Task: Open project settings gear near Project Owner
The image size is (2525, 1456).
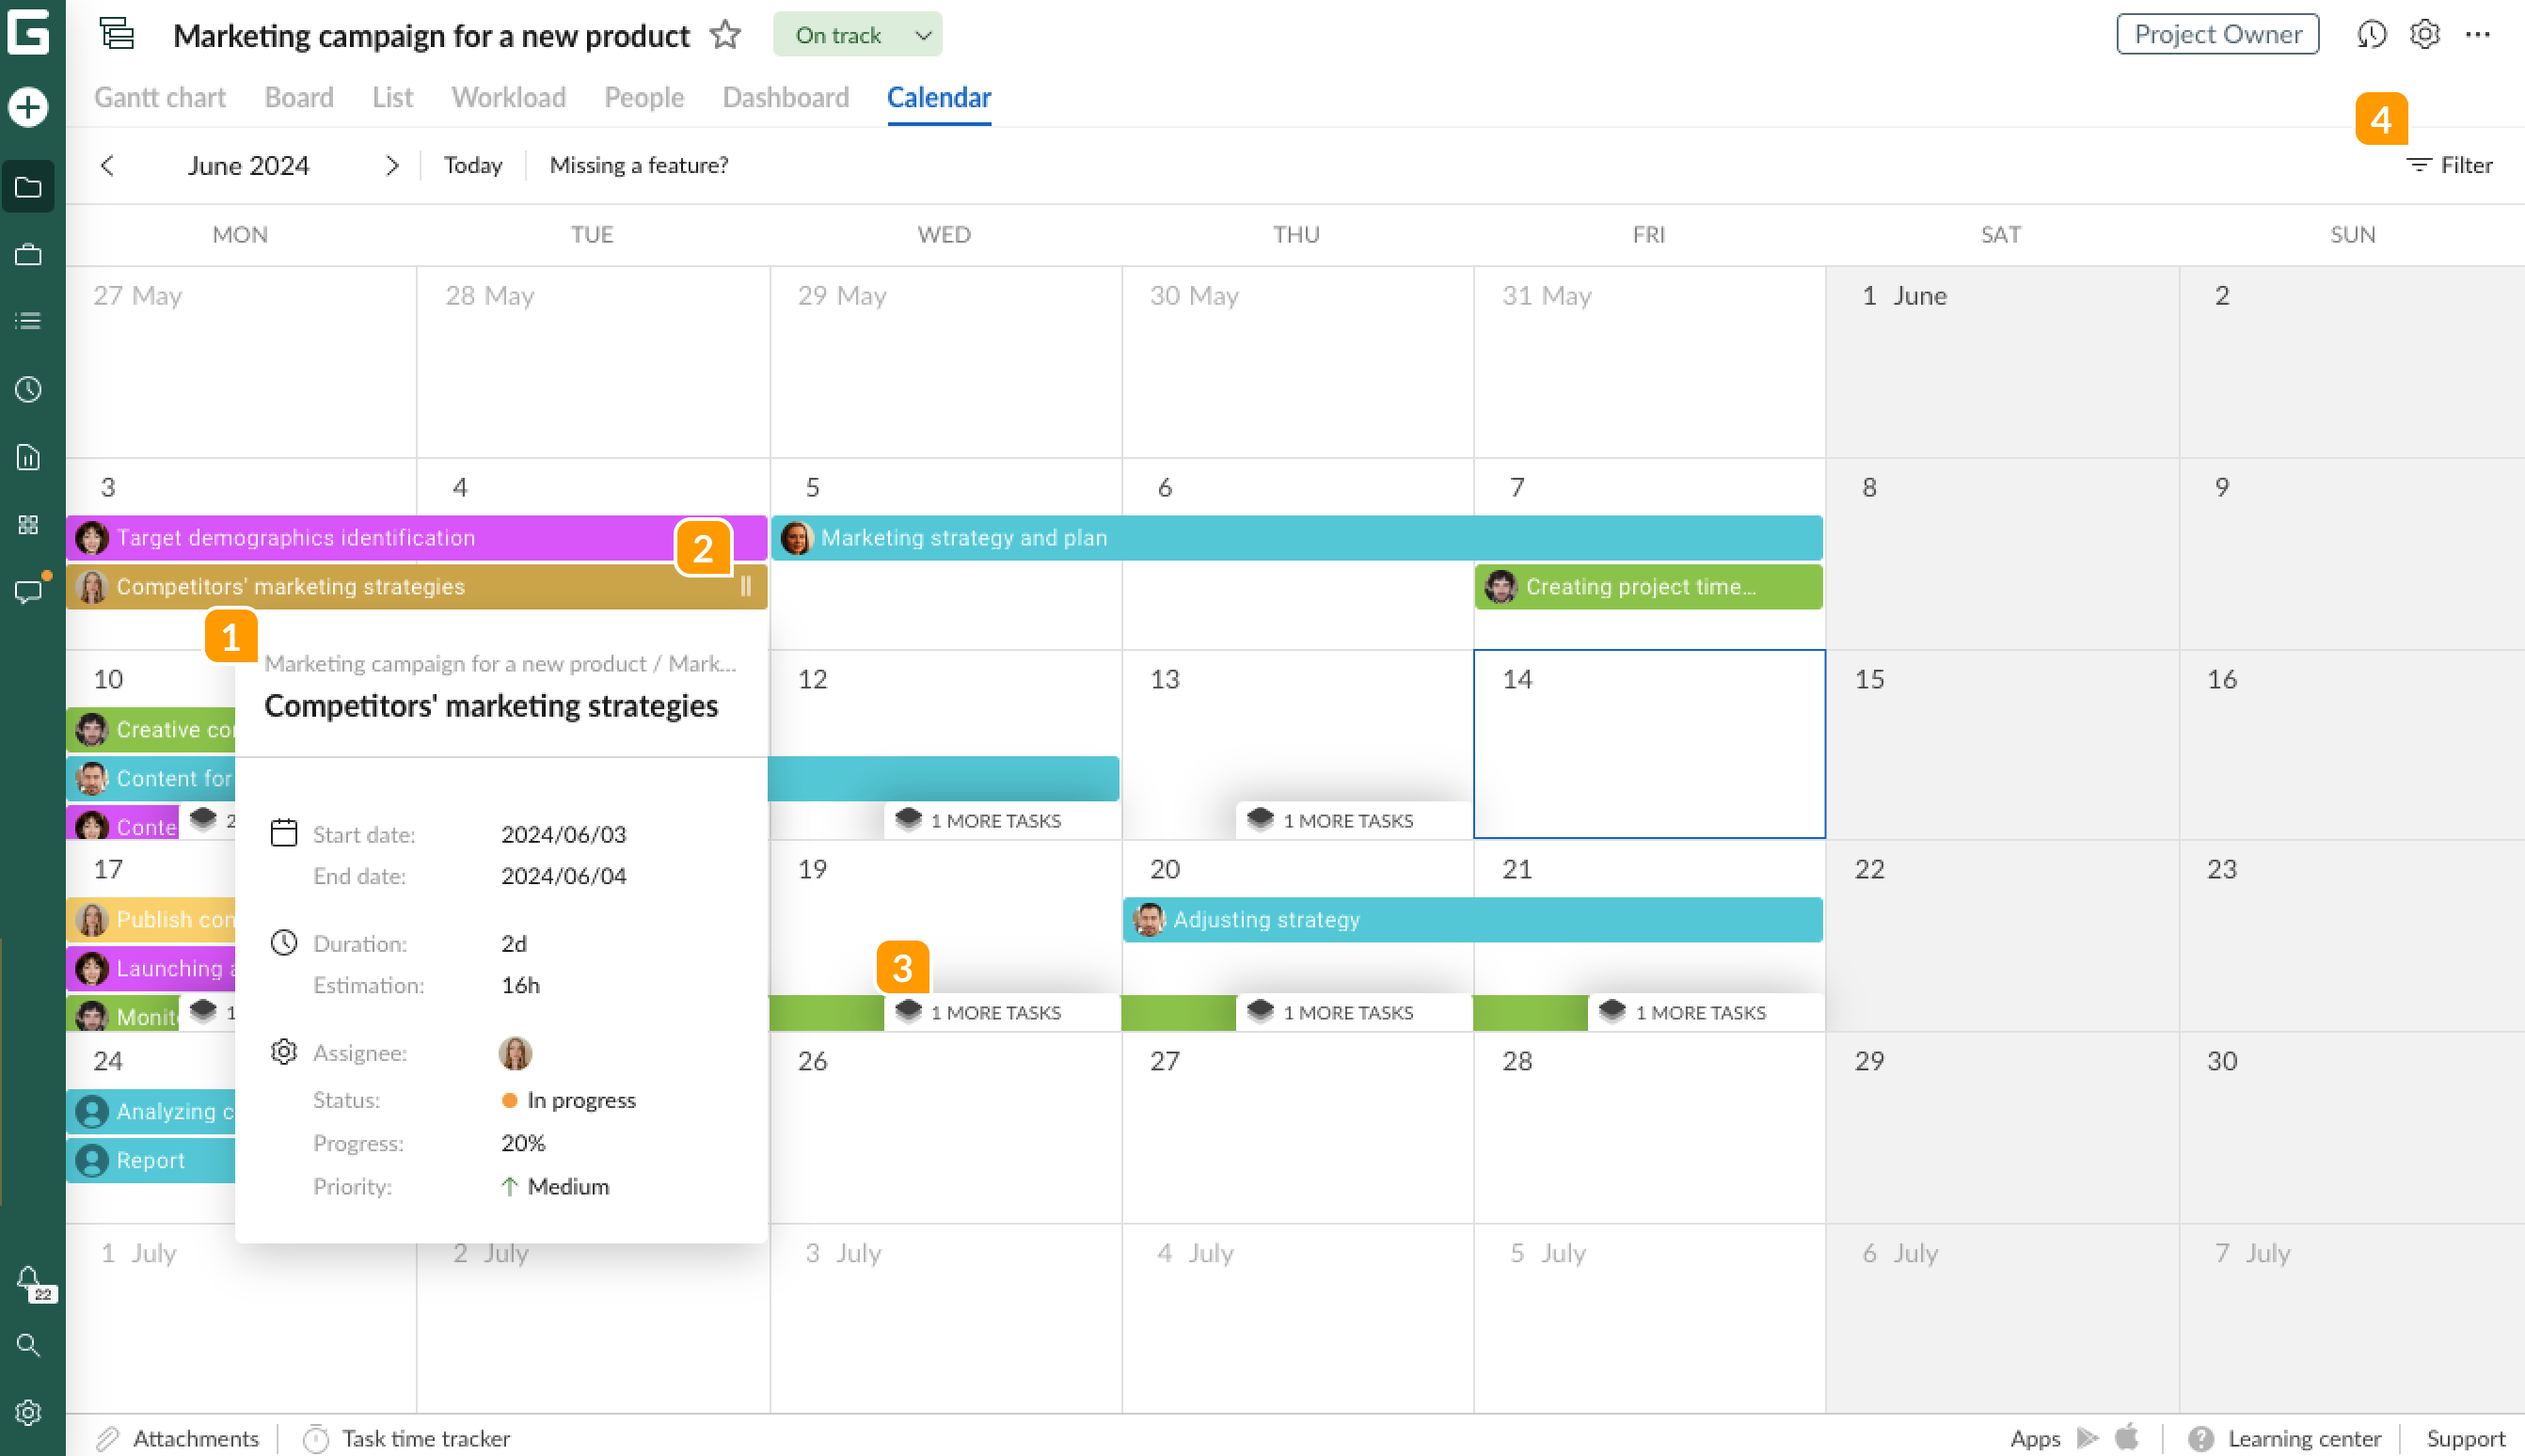Action: click(x=2424, y=33)
